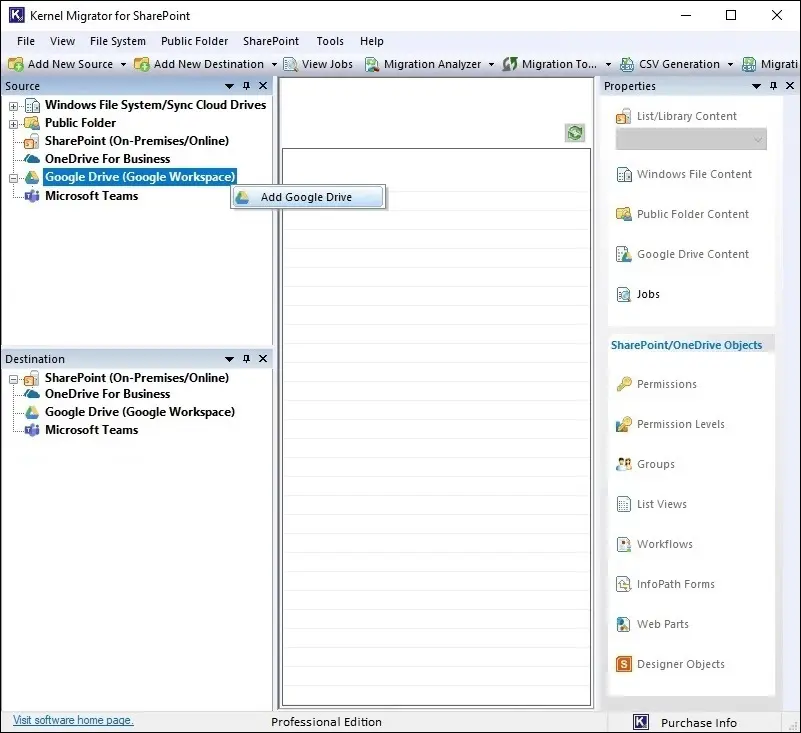Select OneDrive For Business in Destination tree
801x733 pixels.
pyautogui.click(x=107, y=394)
